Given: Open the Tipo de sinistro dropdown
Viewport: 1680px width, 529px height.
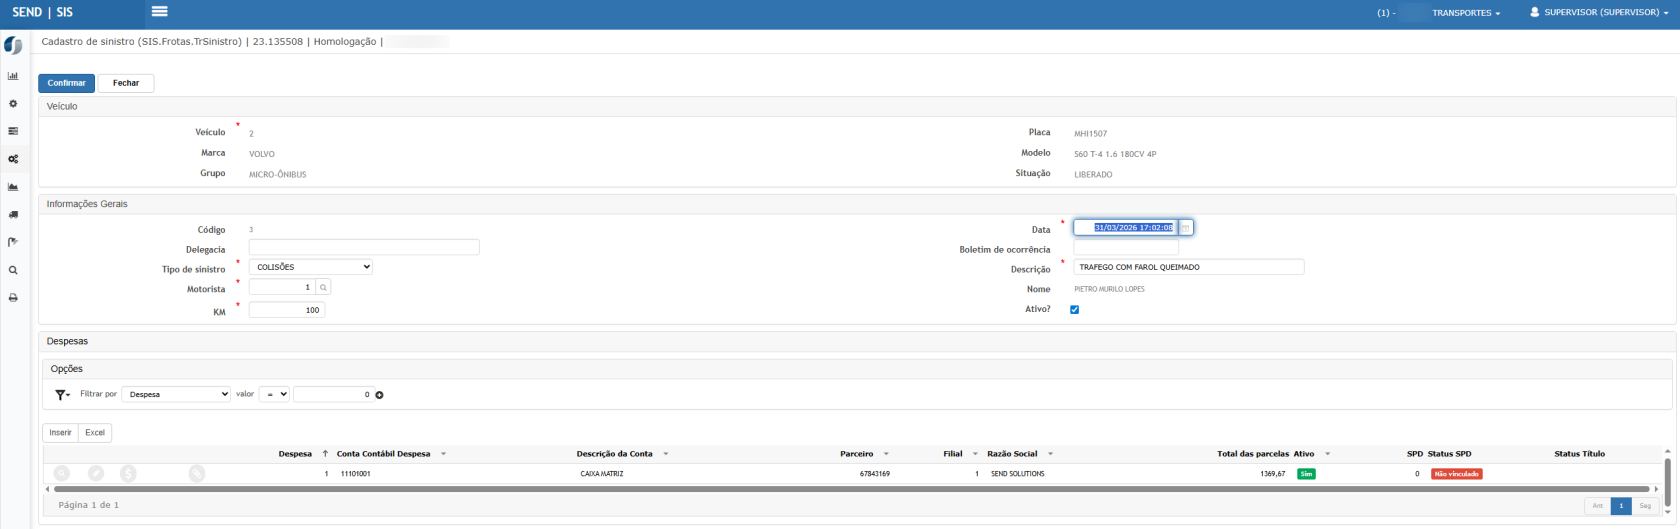Looking at the screenshot, I should (x=311, y=267).
